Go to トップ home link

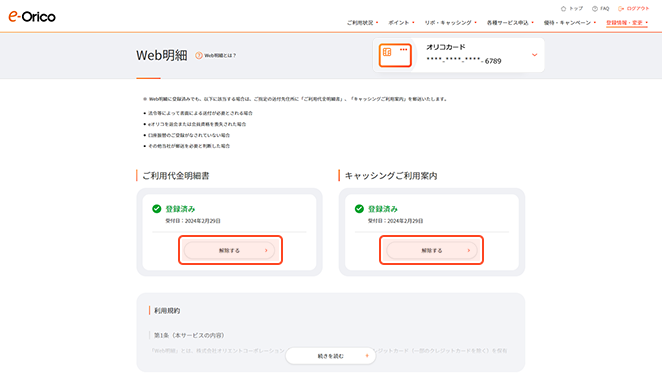point(572,8)
